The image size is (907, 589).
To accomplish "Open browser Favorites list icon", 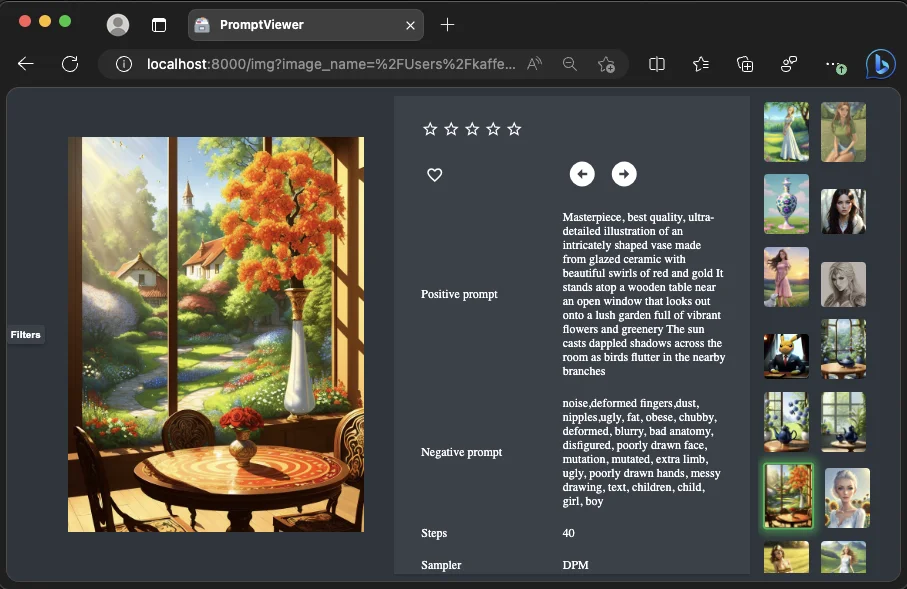I will [700, 64].
